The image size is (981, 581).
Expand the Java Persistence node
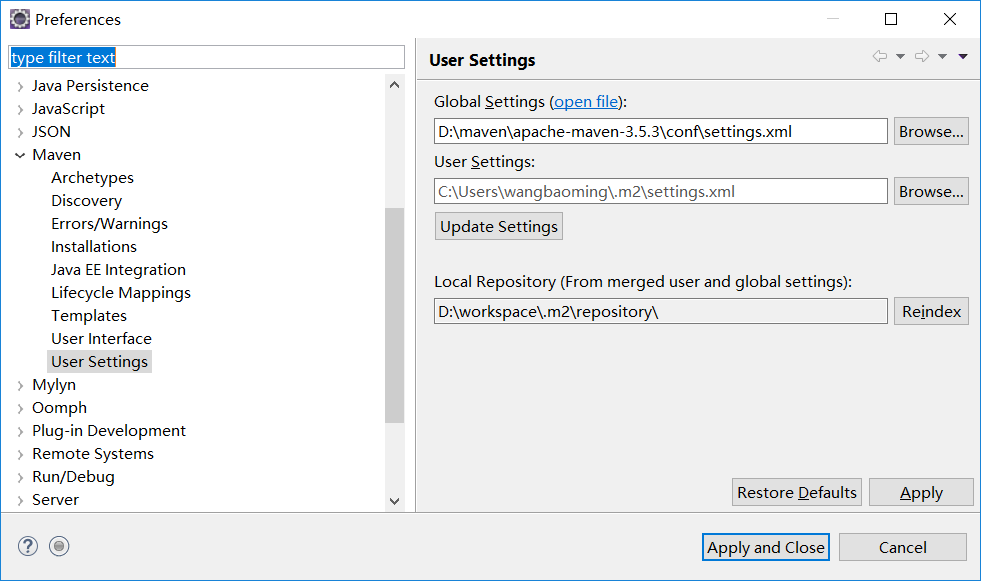coord(20,86)
